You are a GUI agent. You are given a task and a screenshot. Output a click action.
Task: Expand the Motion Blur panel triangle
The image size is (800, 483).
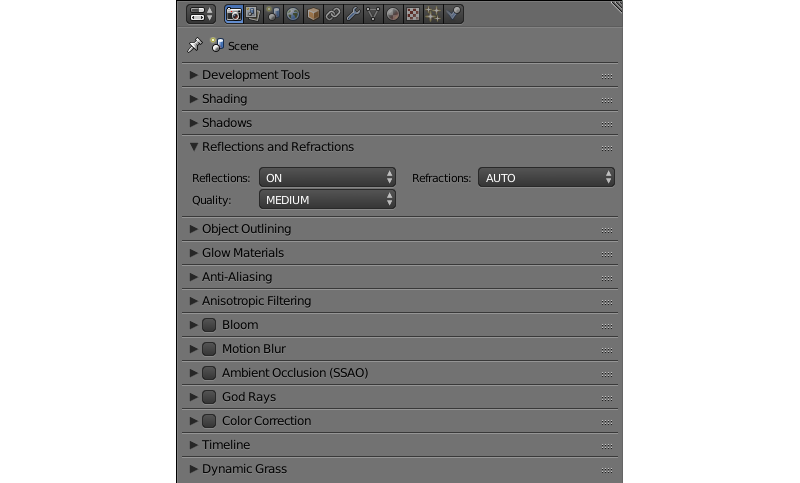coord(193,348)
